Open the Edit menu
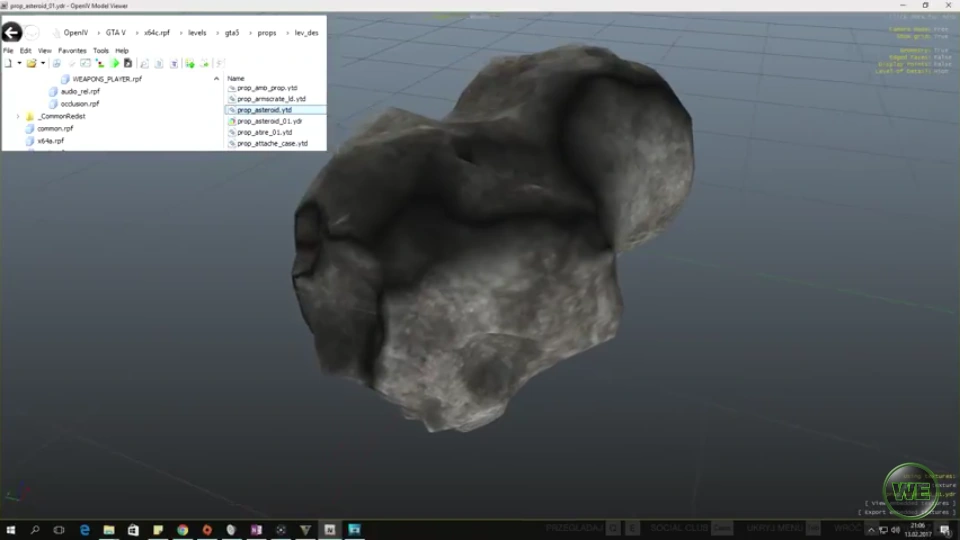This screenshot has height=540, width=960. 25,51
